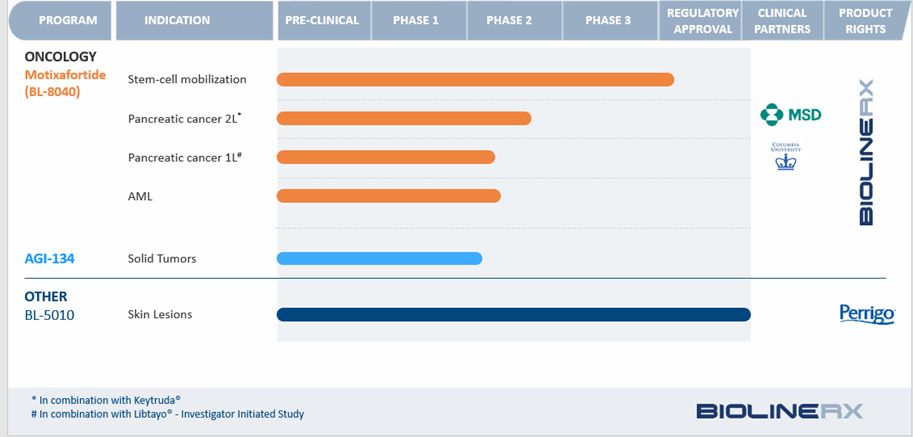Click the light blue Solid Tumors bar
913x437 pixels.
coord(379,258)
